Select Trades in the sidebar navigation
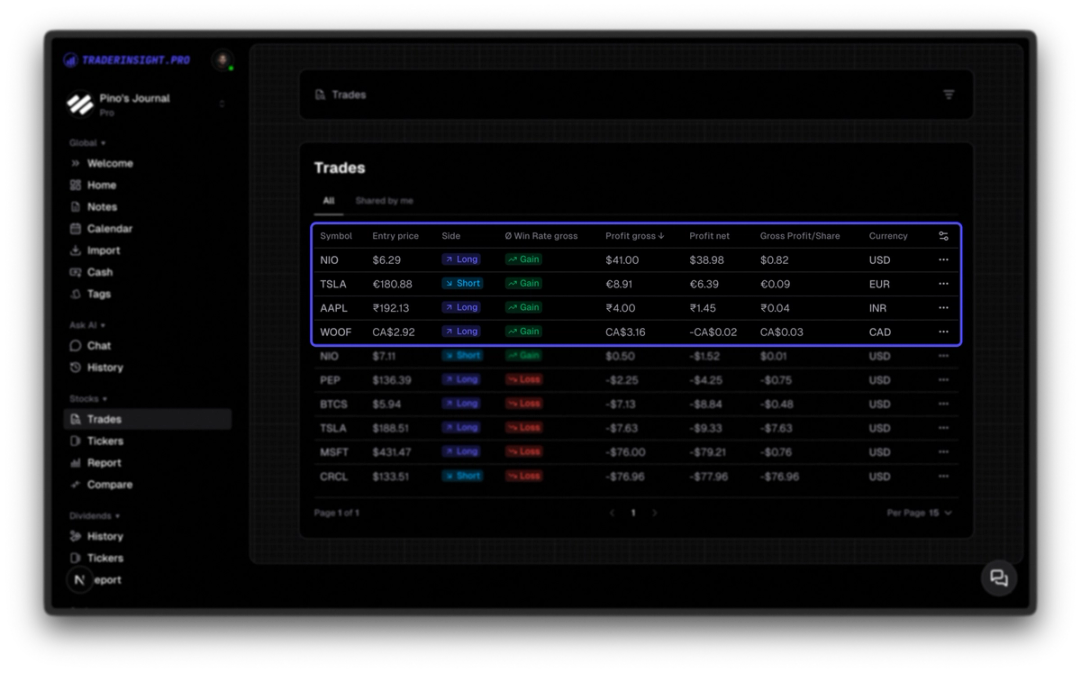This screenshot has width=1081, height=673. tap(103, 418)
